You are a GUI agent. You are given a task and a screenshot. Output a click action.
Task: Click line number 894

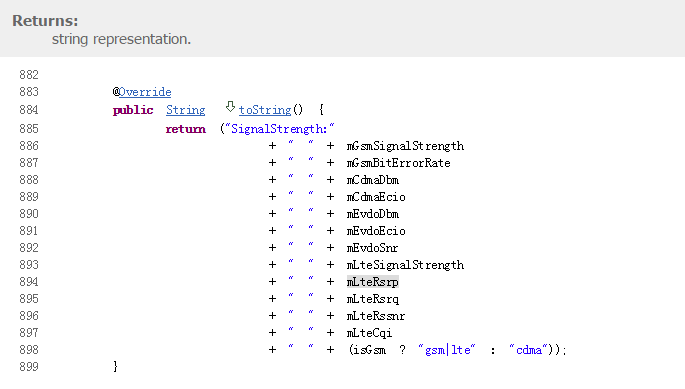(29, 282)
